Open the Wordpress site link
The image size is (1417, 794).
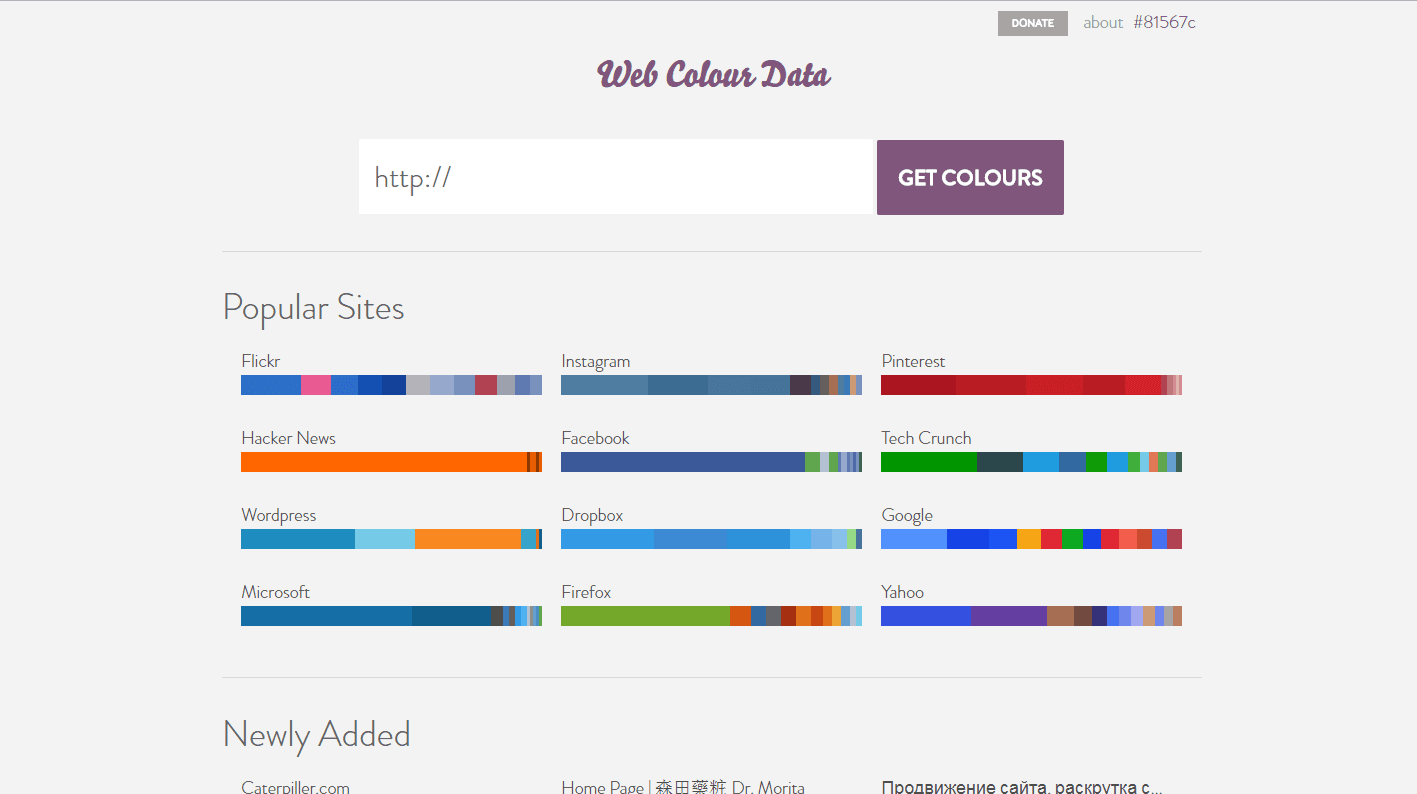coord(278,515)
